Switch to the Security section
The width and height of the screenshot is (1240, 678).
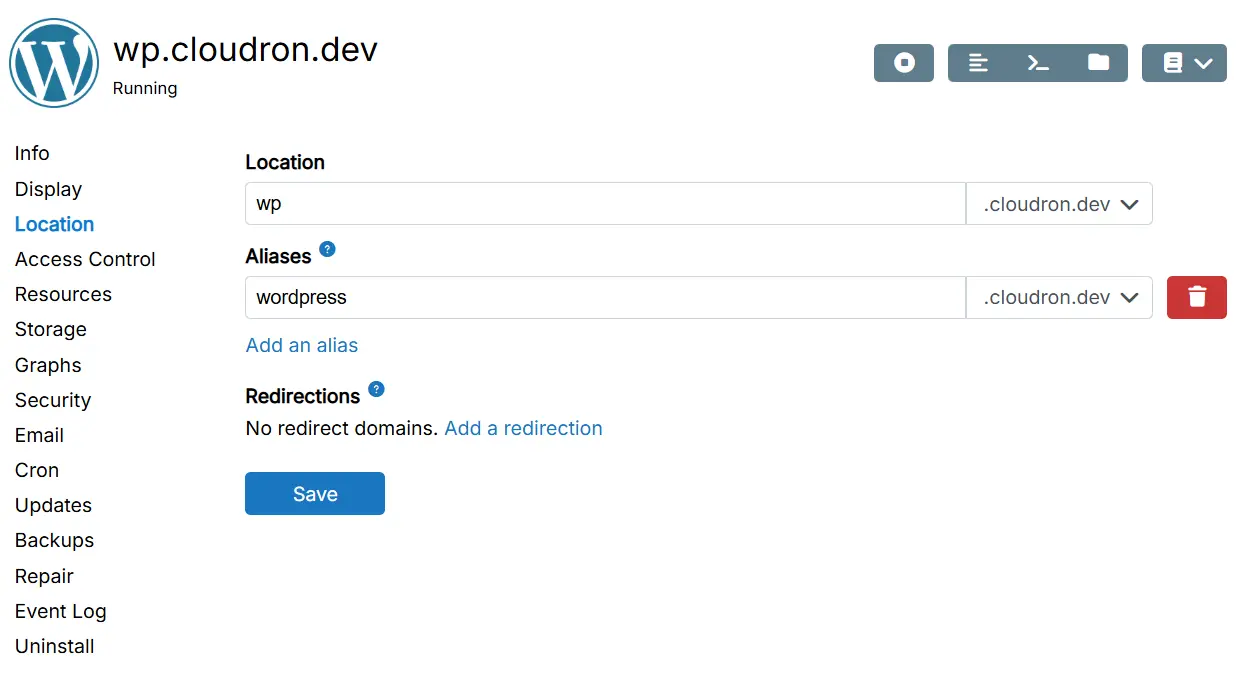pos(53,400)
